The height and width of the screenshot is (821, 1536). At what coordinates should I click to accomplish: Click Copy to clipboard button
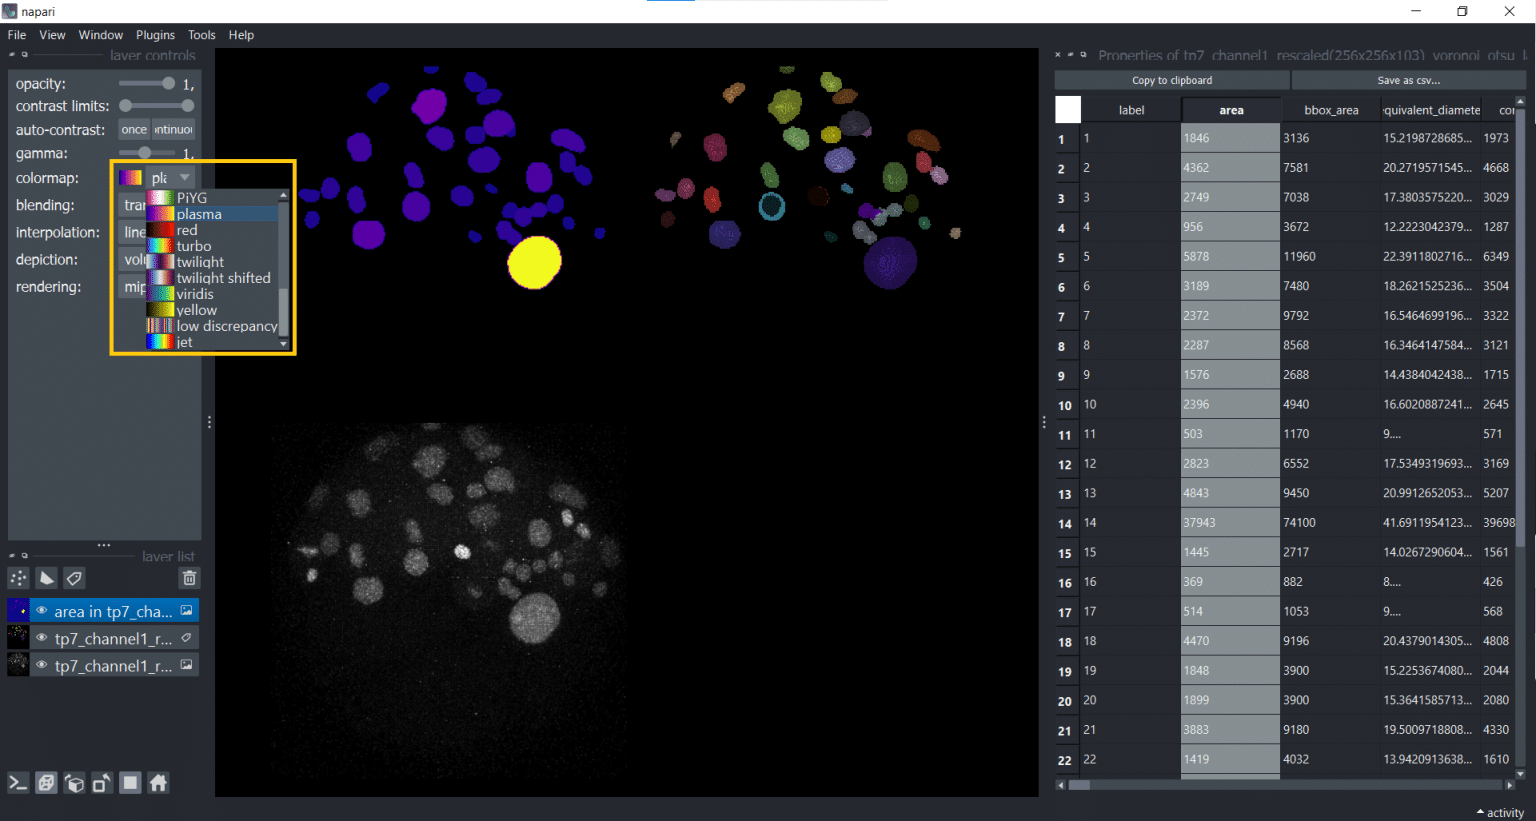tap(1172, 80)
